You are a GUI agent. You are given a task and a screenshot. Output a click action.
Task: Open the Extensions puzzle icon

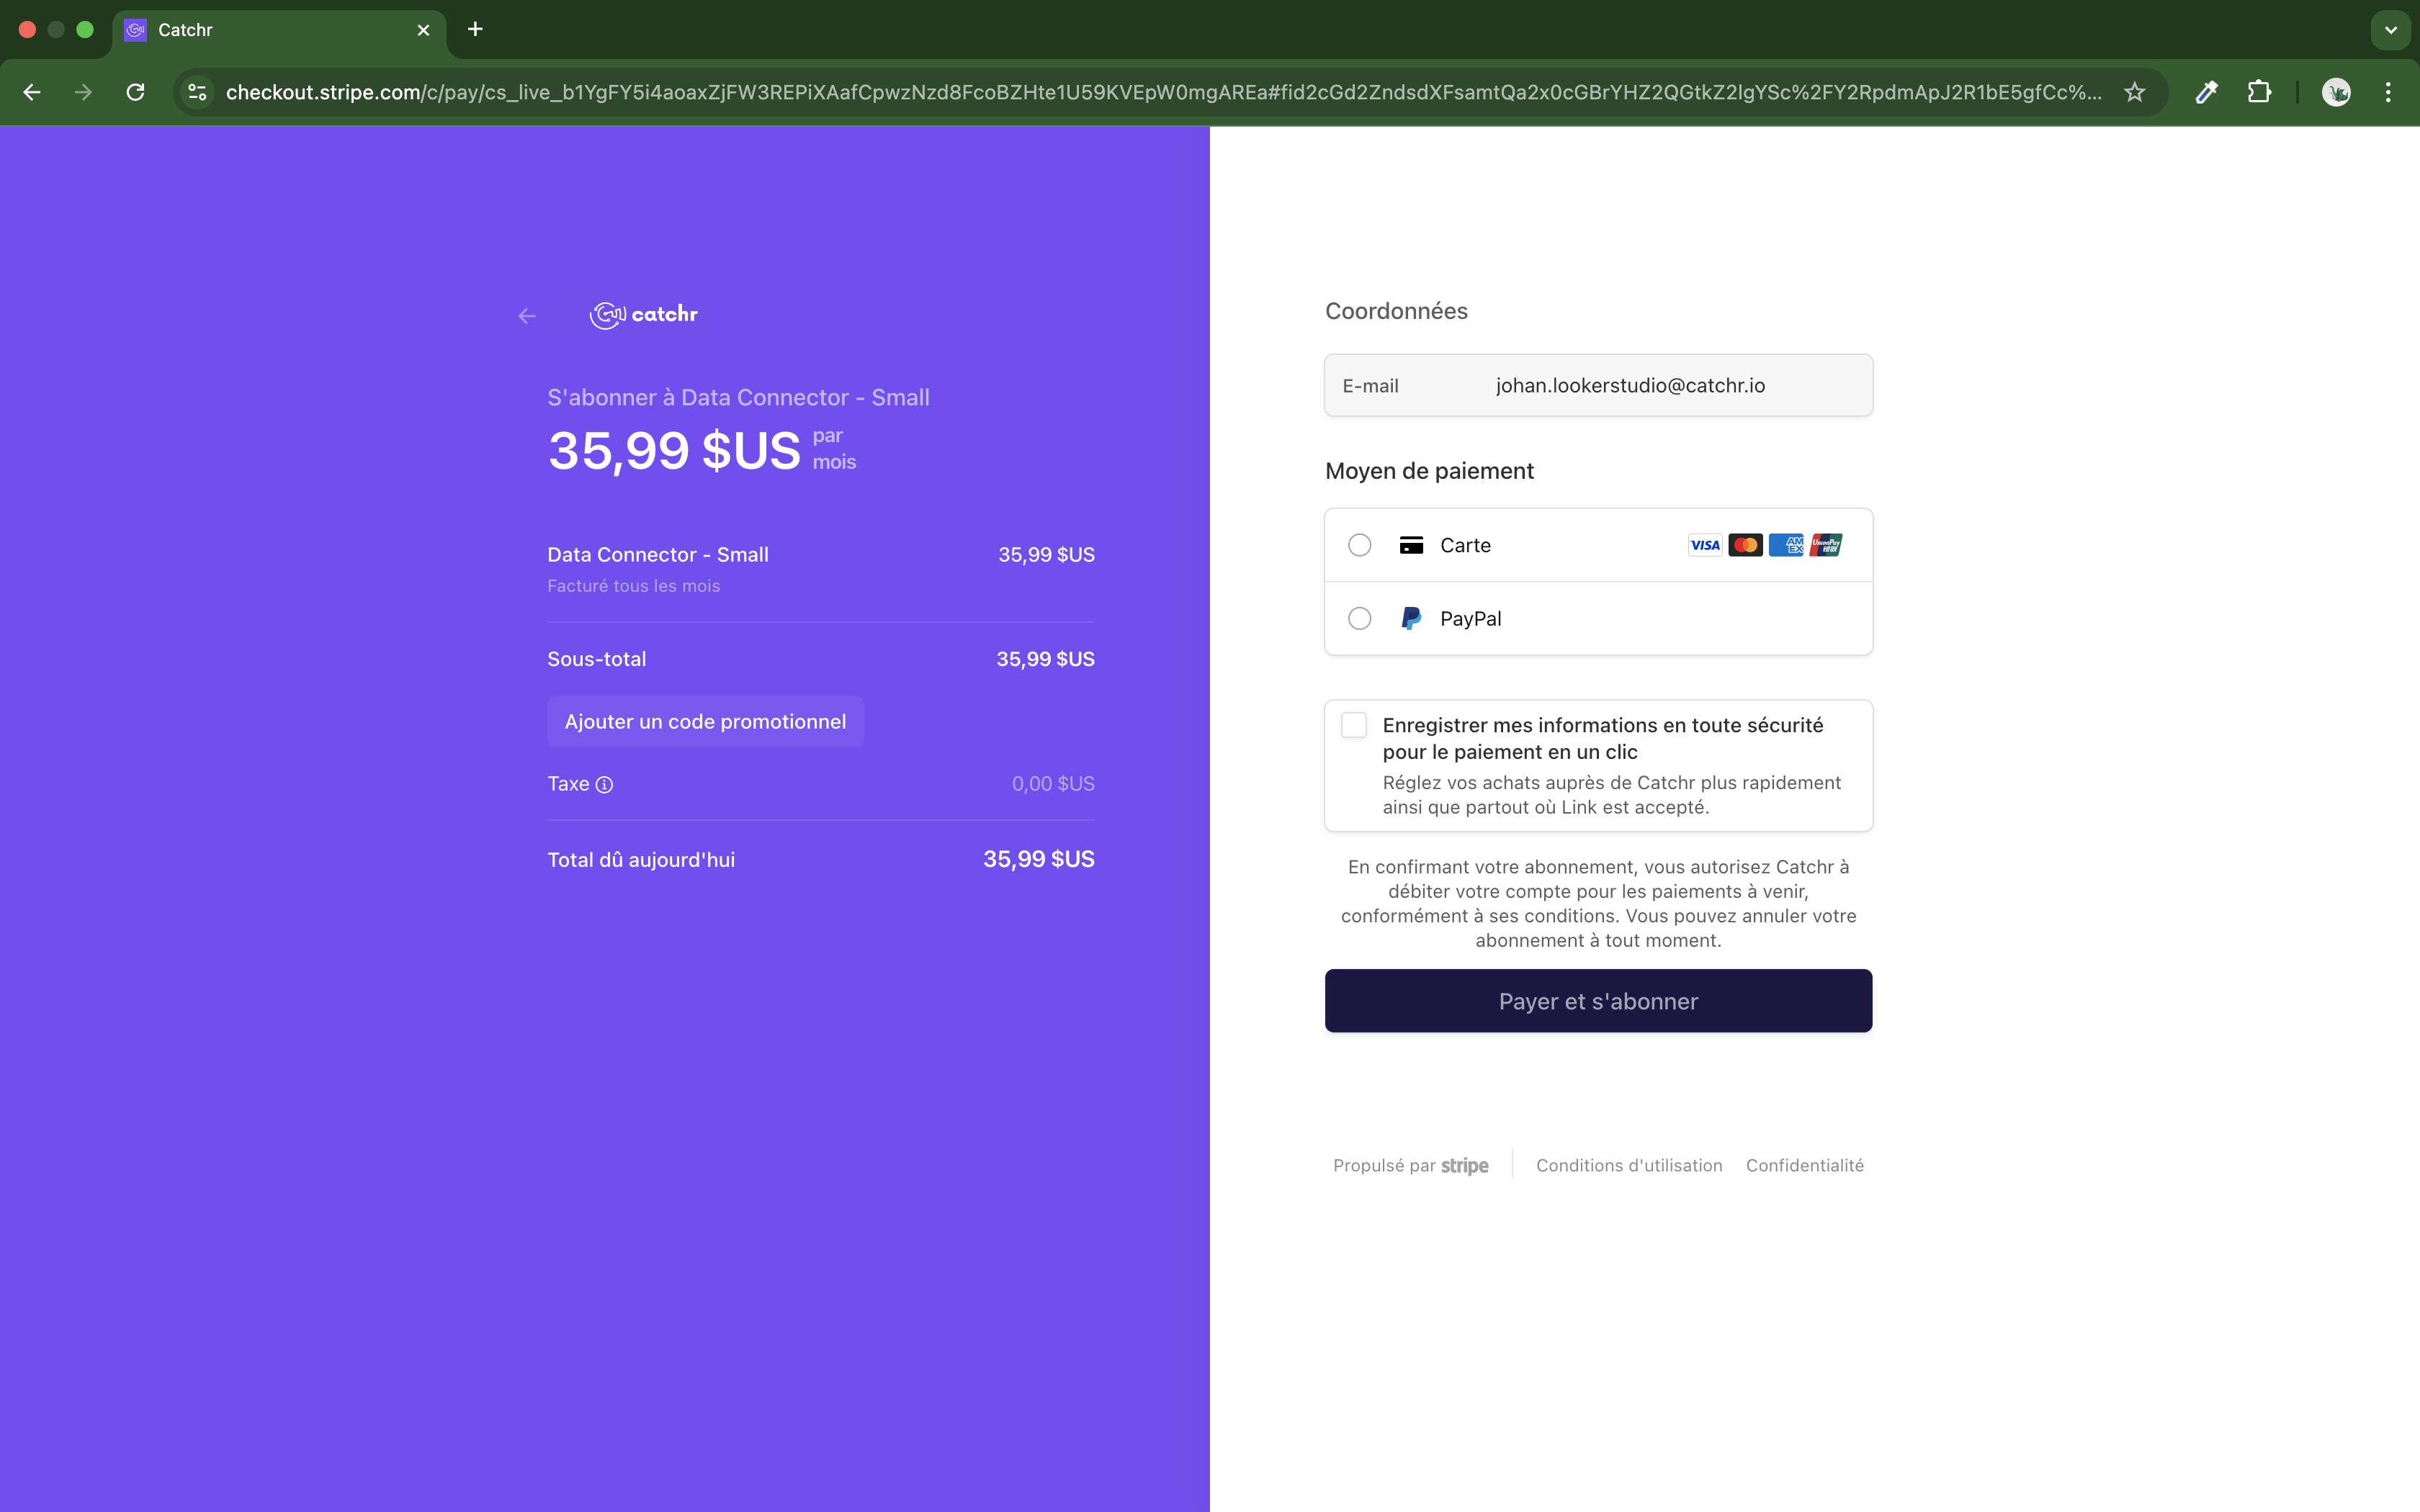pyautogui.click(x=2259, y=92)
